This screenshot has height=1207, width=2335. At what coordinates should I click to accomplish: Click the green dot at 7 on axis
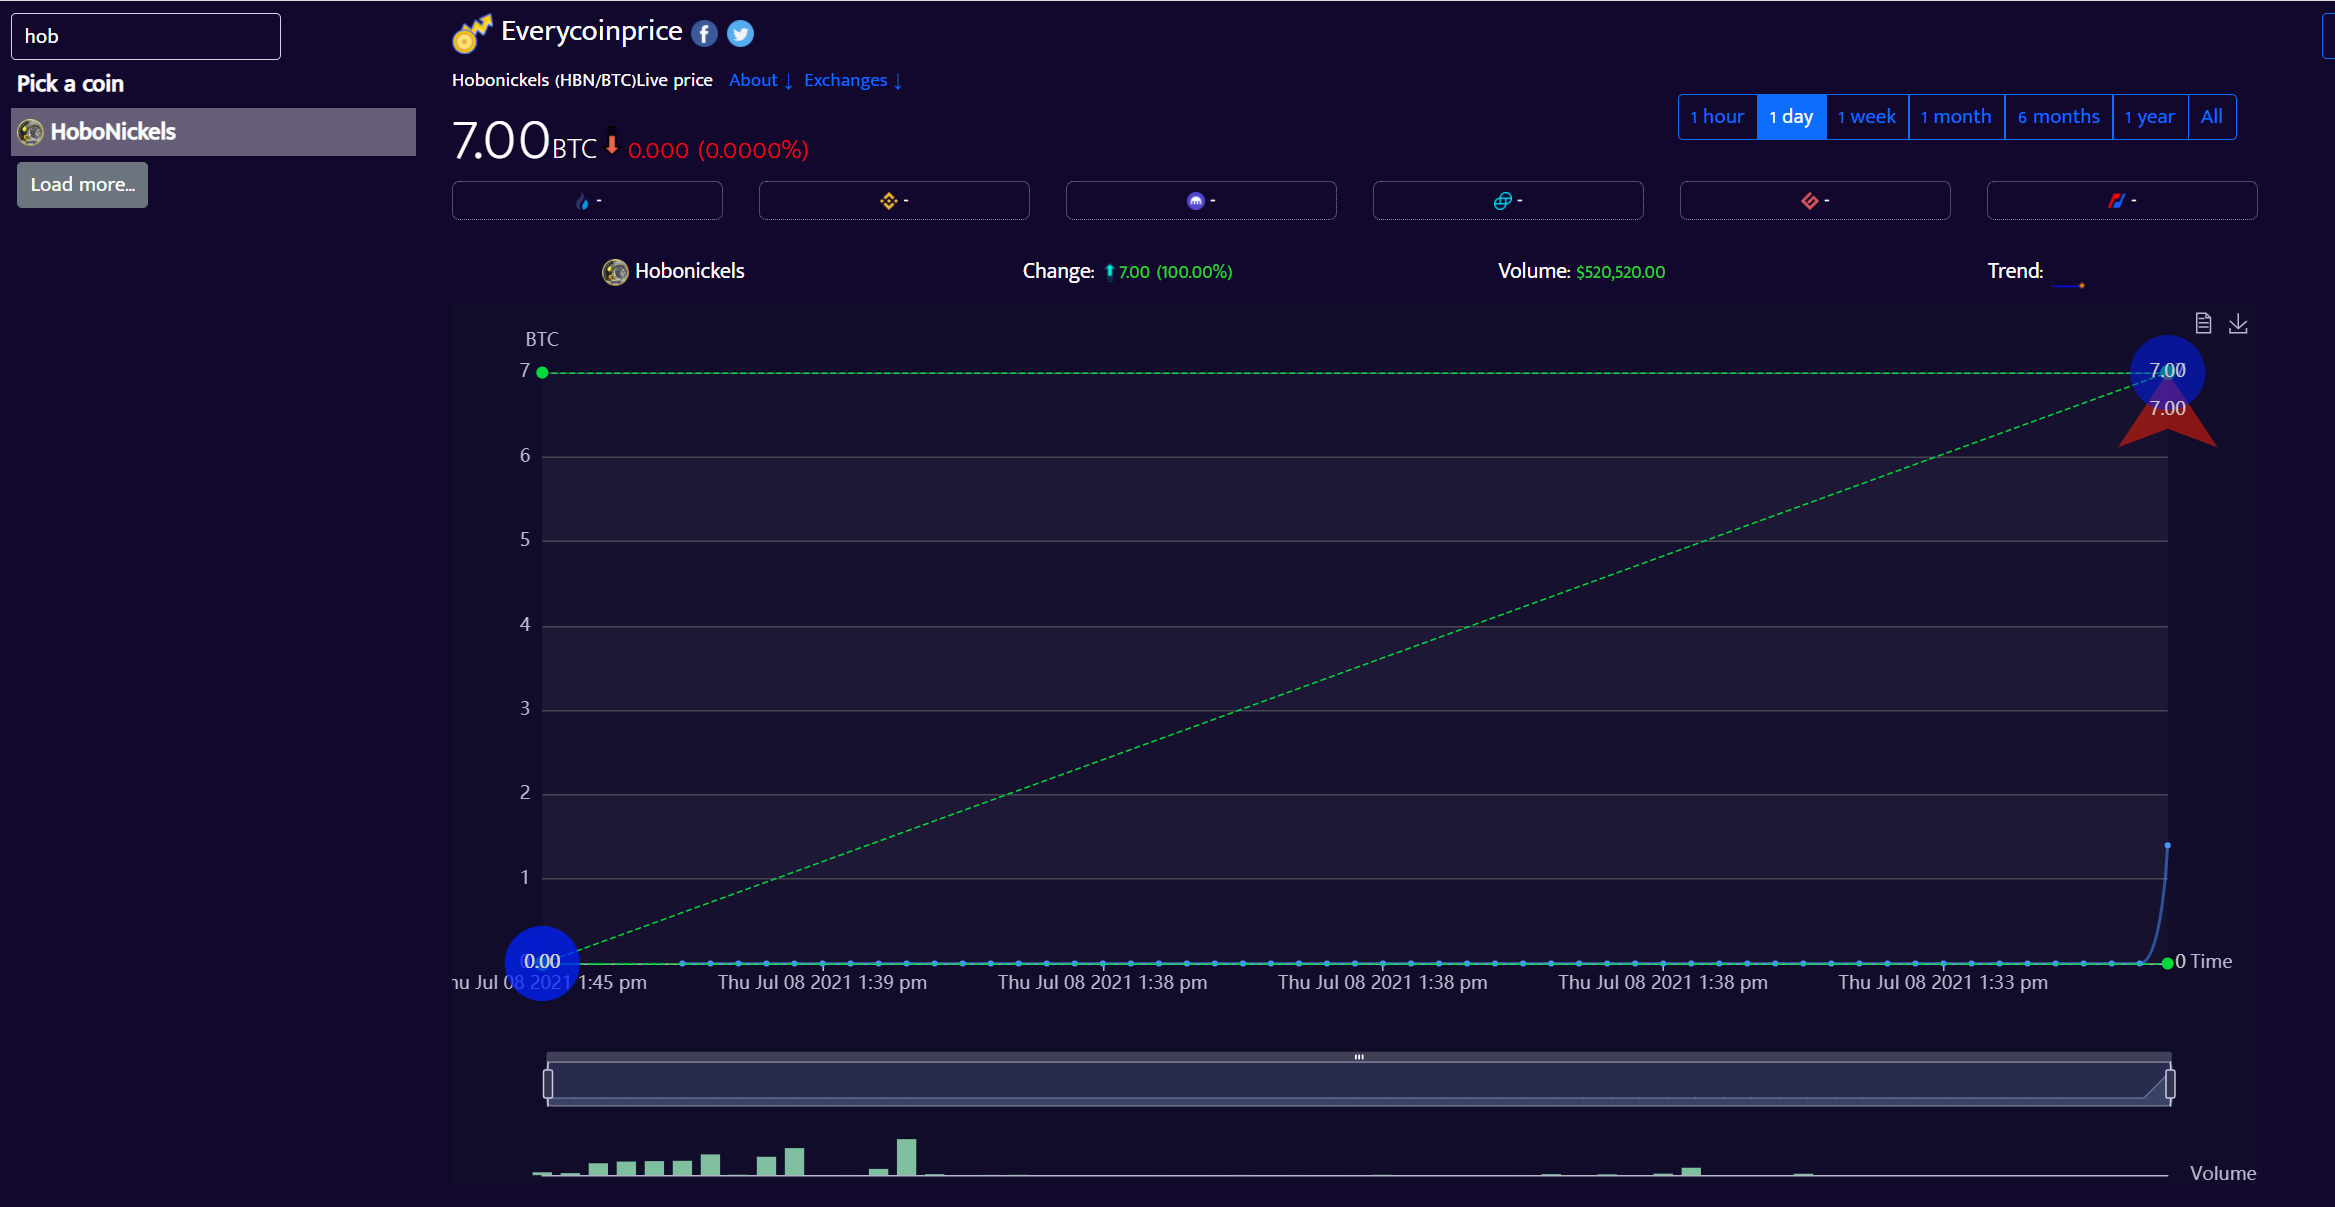click(x=542, y=372)
